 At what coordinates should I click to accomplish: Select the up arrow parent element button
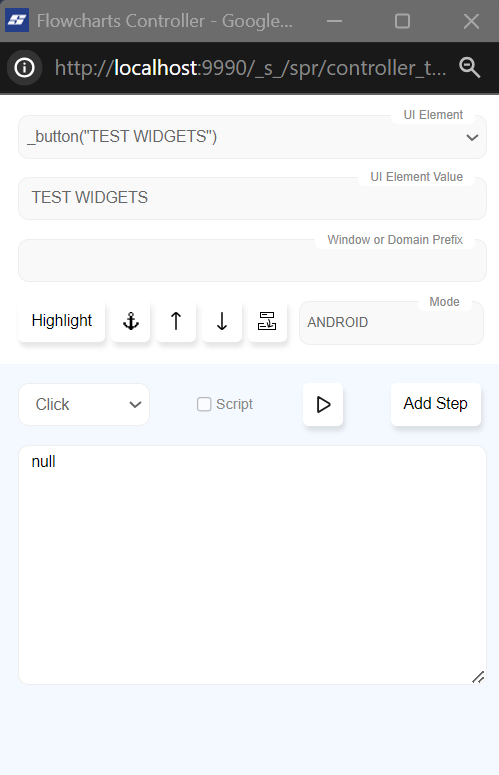[176, 321]
